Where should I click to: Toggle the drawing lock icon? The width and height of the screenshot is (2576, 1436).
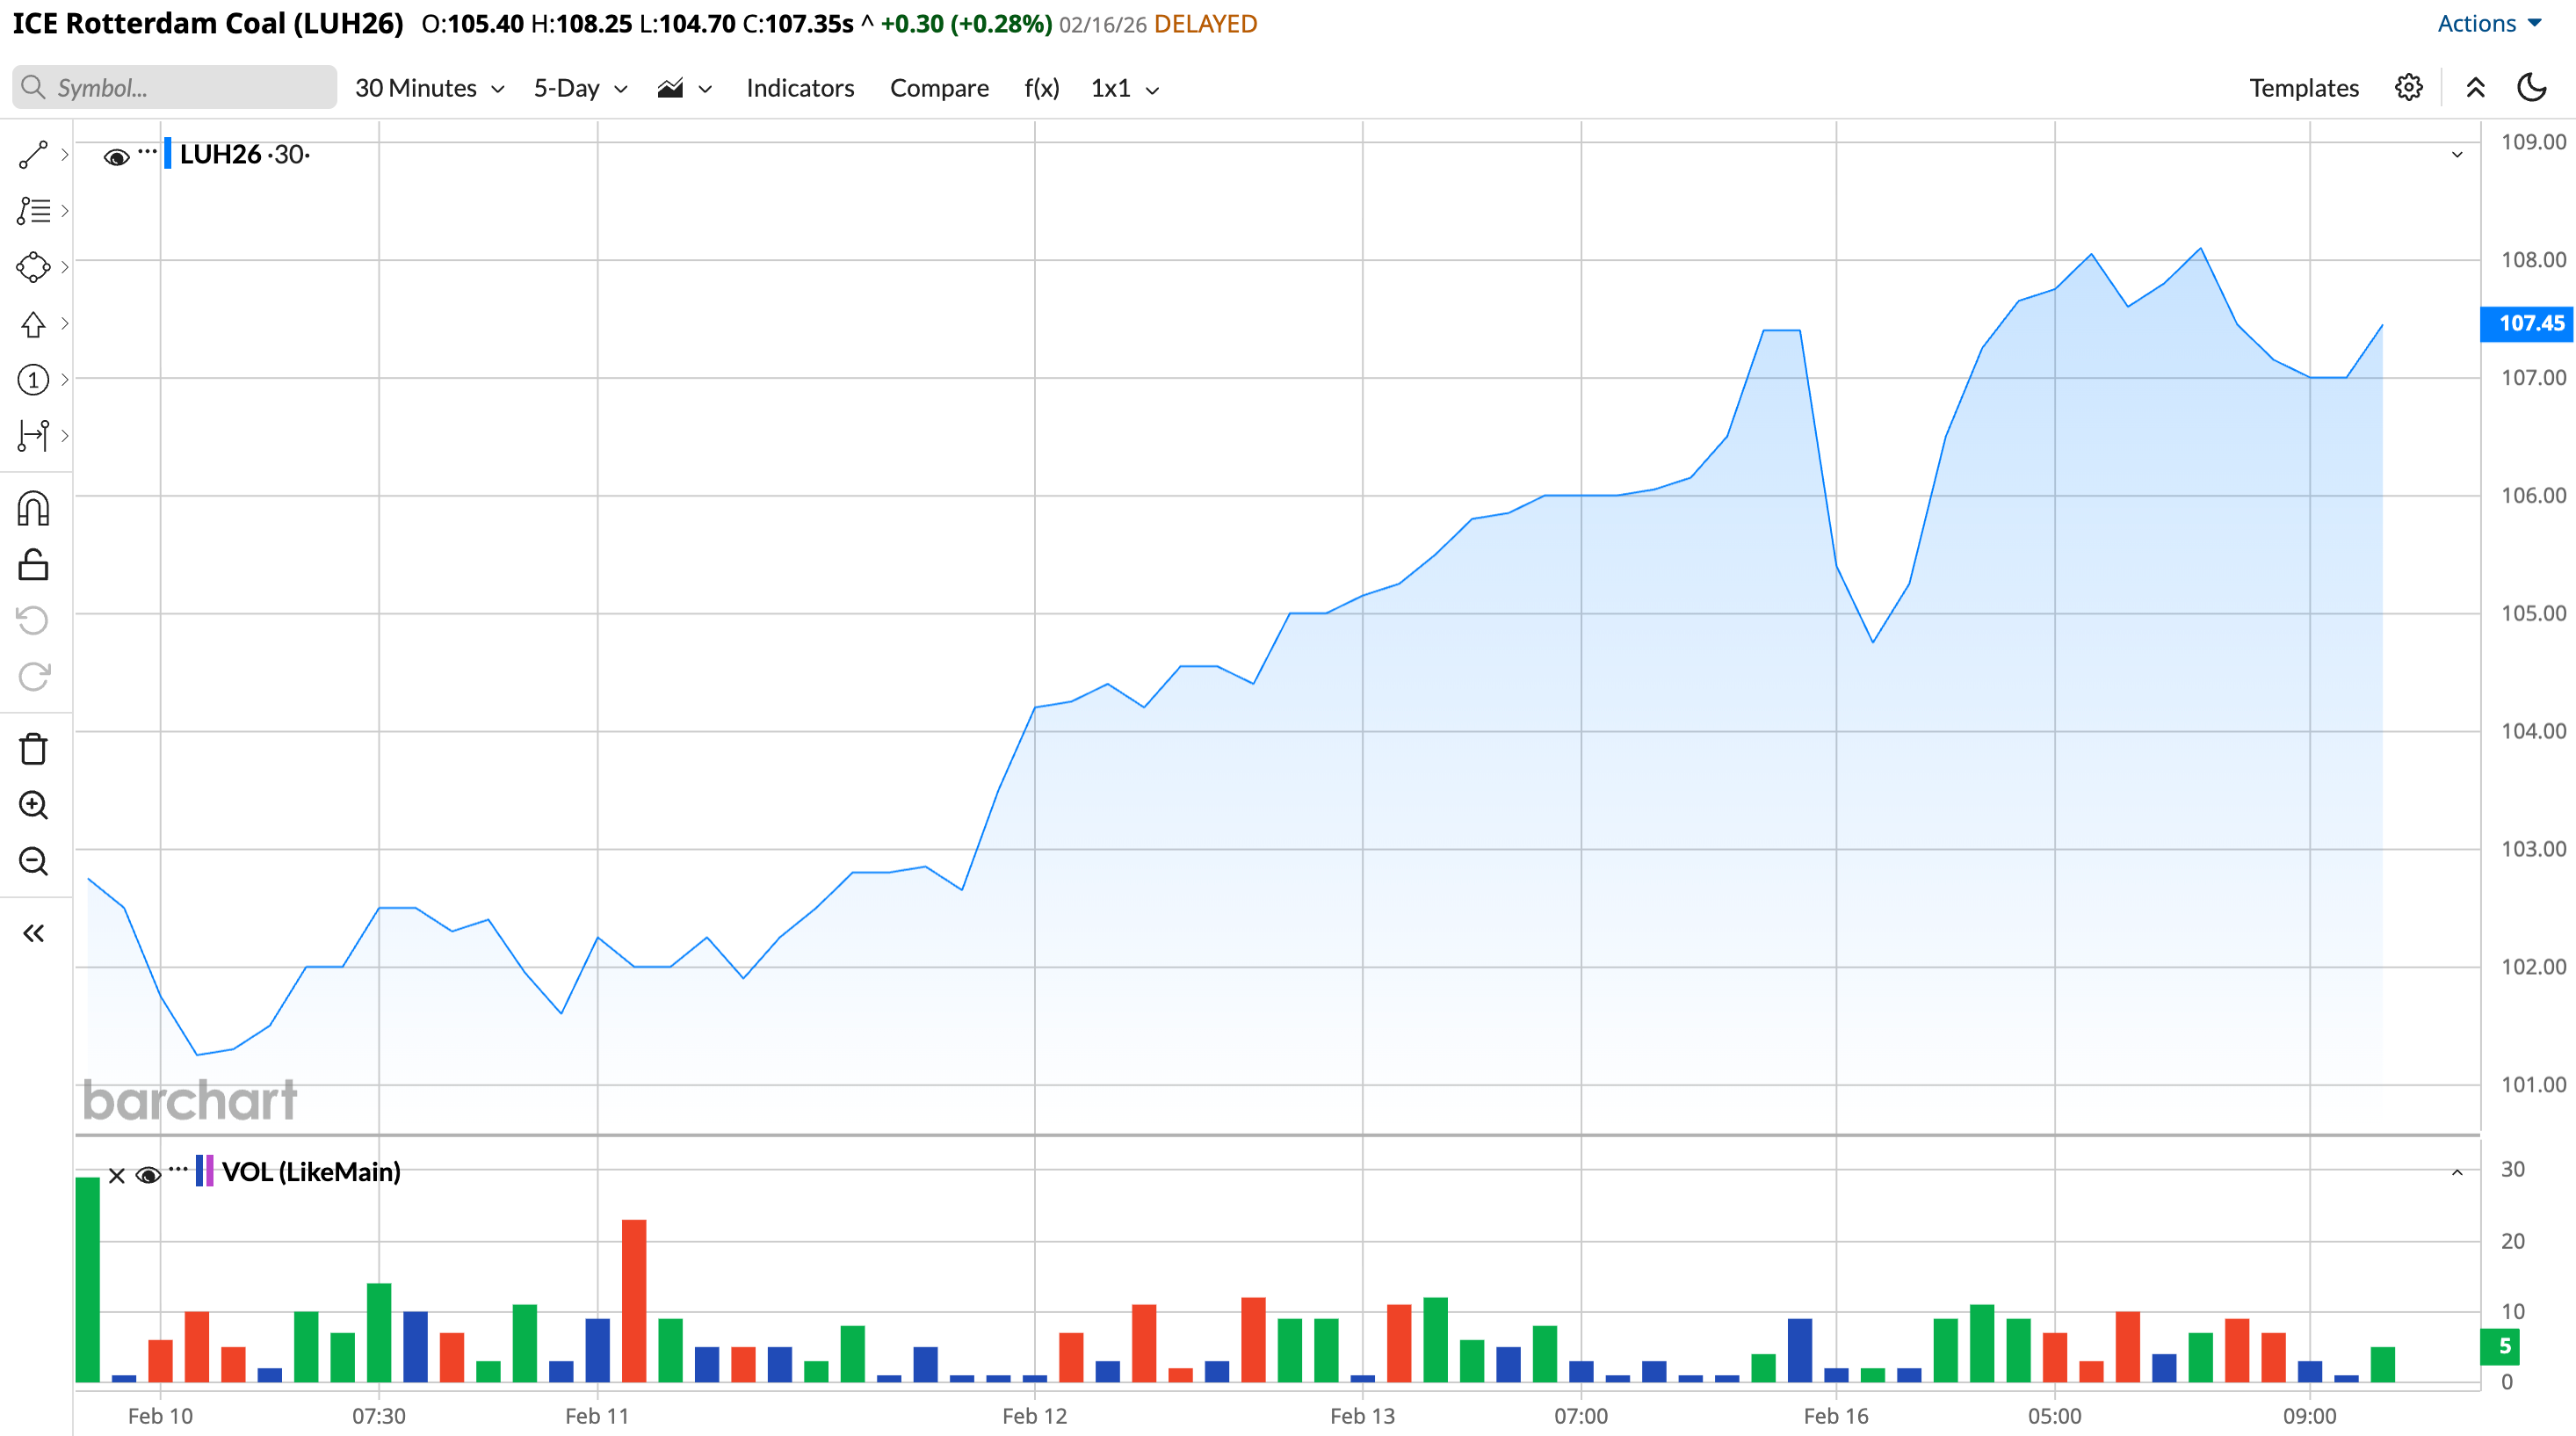pos(33,565)
